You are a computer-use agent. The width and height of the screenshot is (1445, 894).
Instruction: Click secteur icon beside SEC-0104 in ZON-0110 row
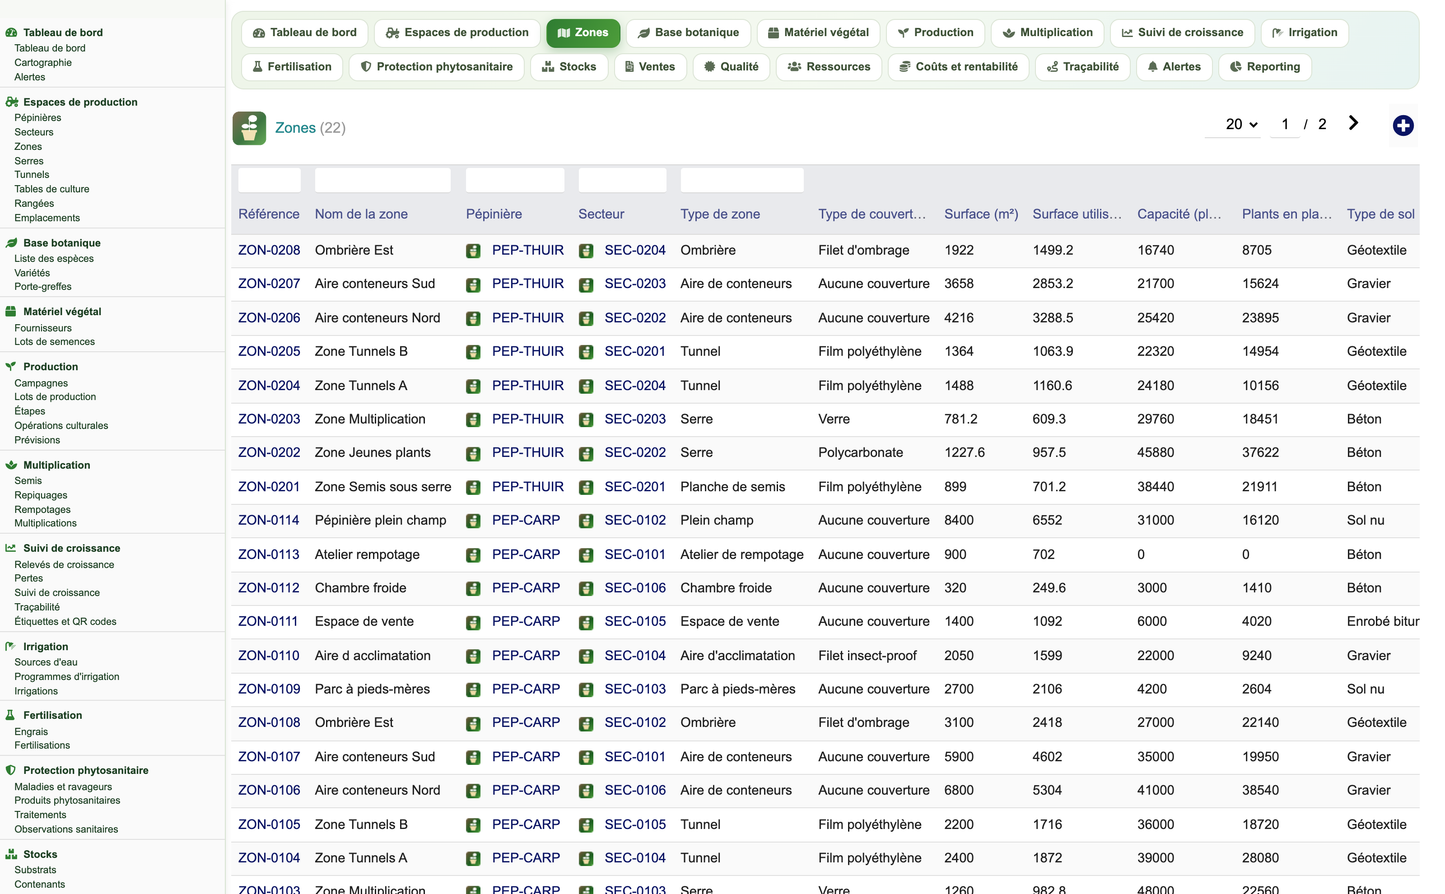586,657
